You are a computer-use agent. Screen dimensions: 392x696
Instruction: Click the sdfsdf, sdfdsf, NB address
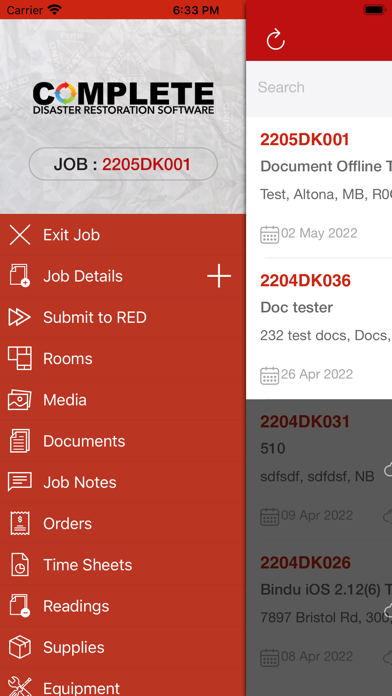(317, 476)
